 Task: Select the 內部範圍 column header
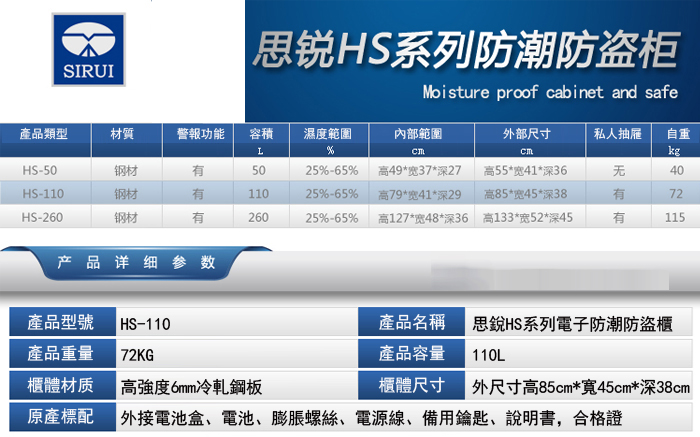418,133
